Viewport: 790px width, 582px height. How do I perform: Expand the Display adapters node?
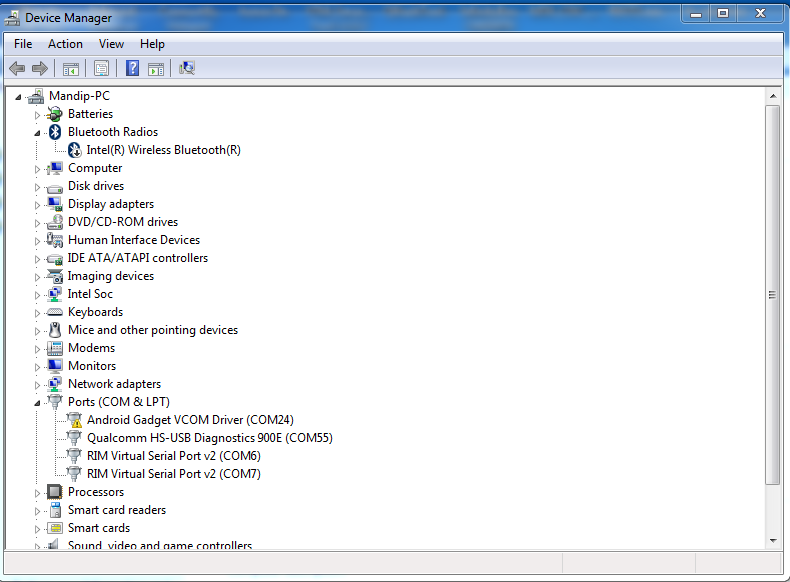(38, 205)
